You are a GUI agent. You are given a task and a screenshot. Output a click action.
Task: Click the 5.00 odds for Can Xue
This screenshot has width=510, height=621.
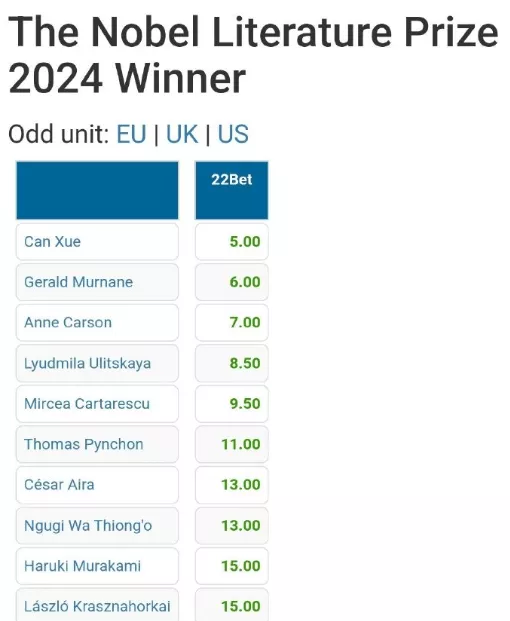tap(232, 242)
